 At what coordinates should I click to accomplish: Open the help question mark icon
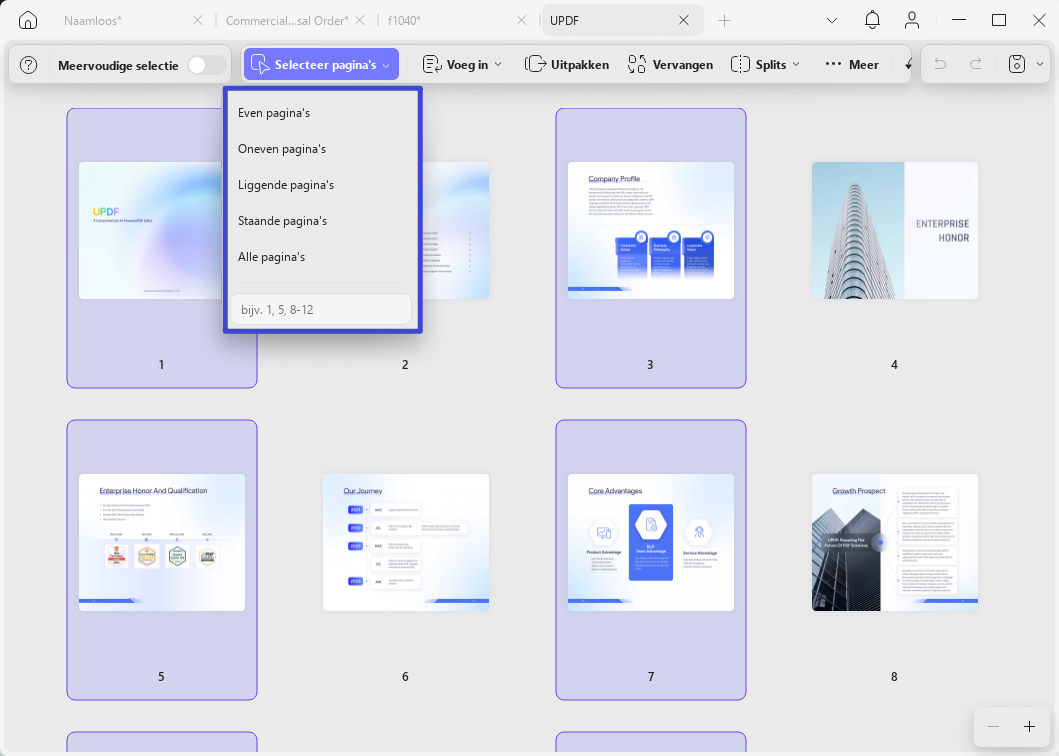click(x=28, y=65)
